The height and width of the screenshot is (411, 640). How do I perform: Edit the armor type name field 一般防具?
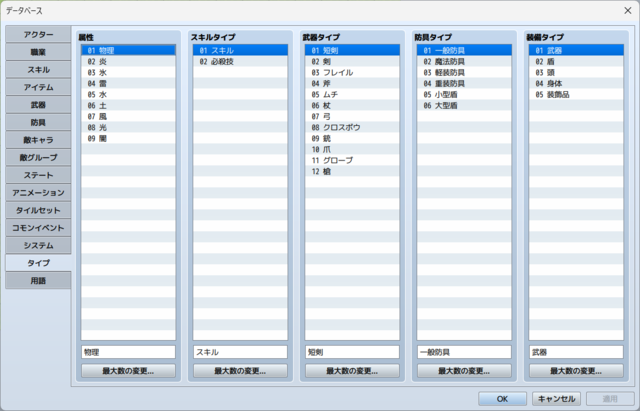(464, 352)
